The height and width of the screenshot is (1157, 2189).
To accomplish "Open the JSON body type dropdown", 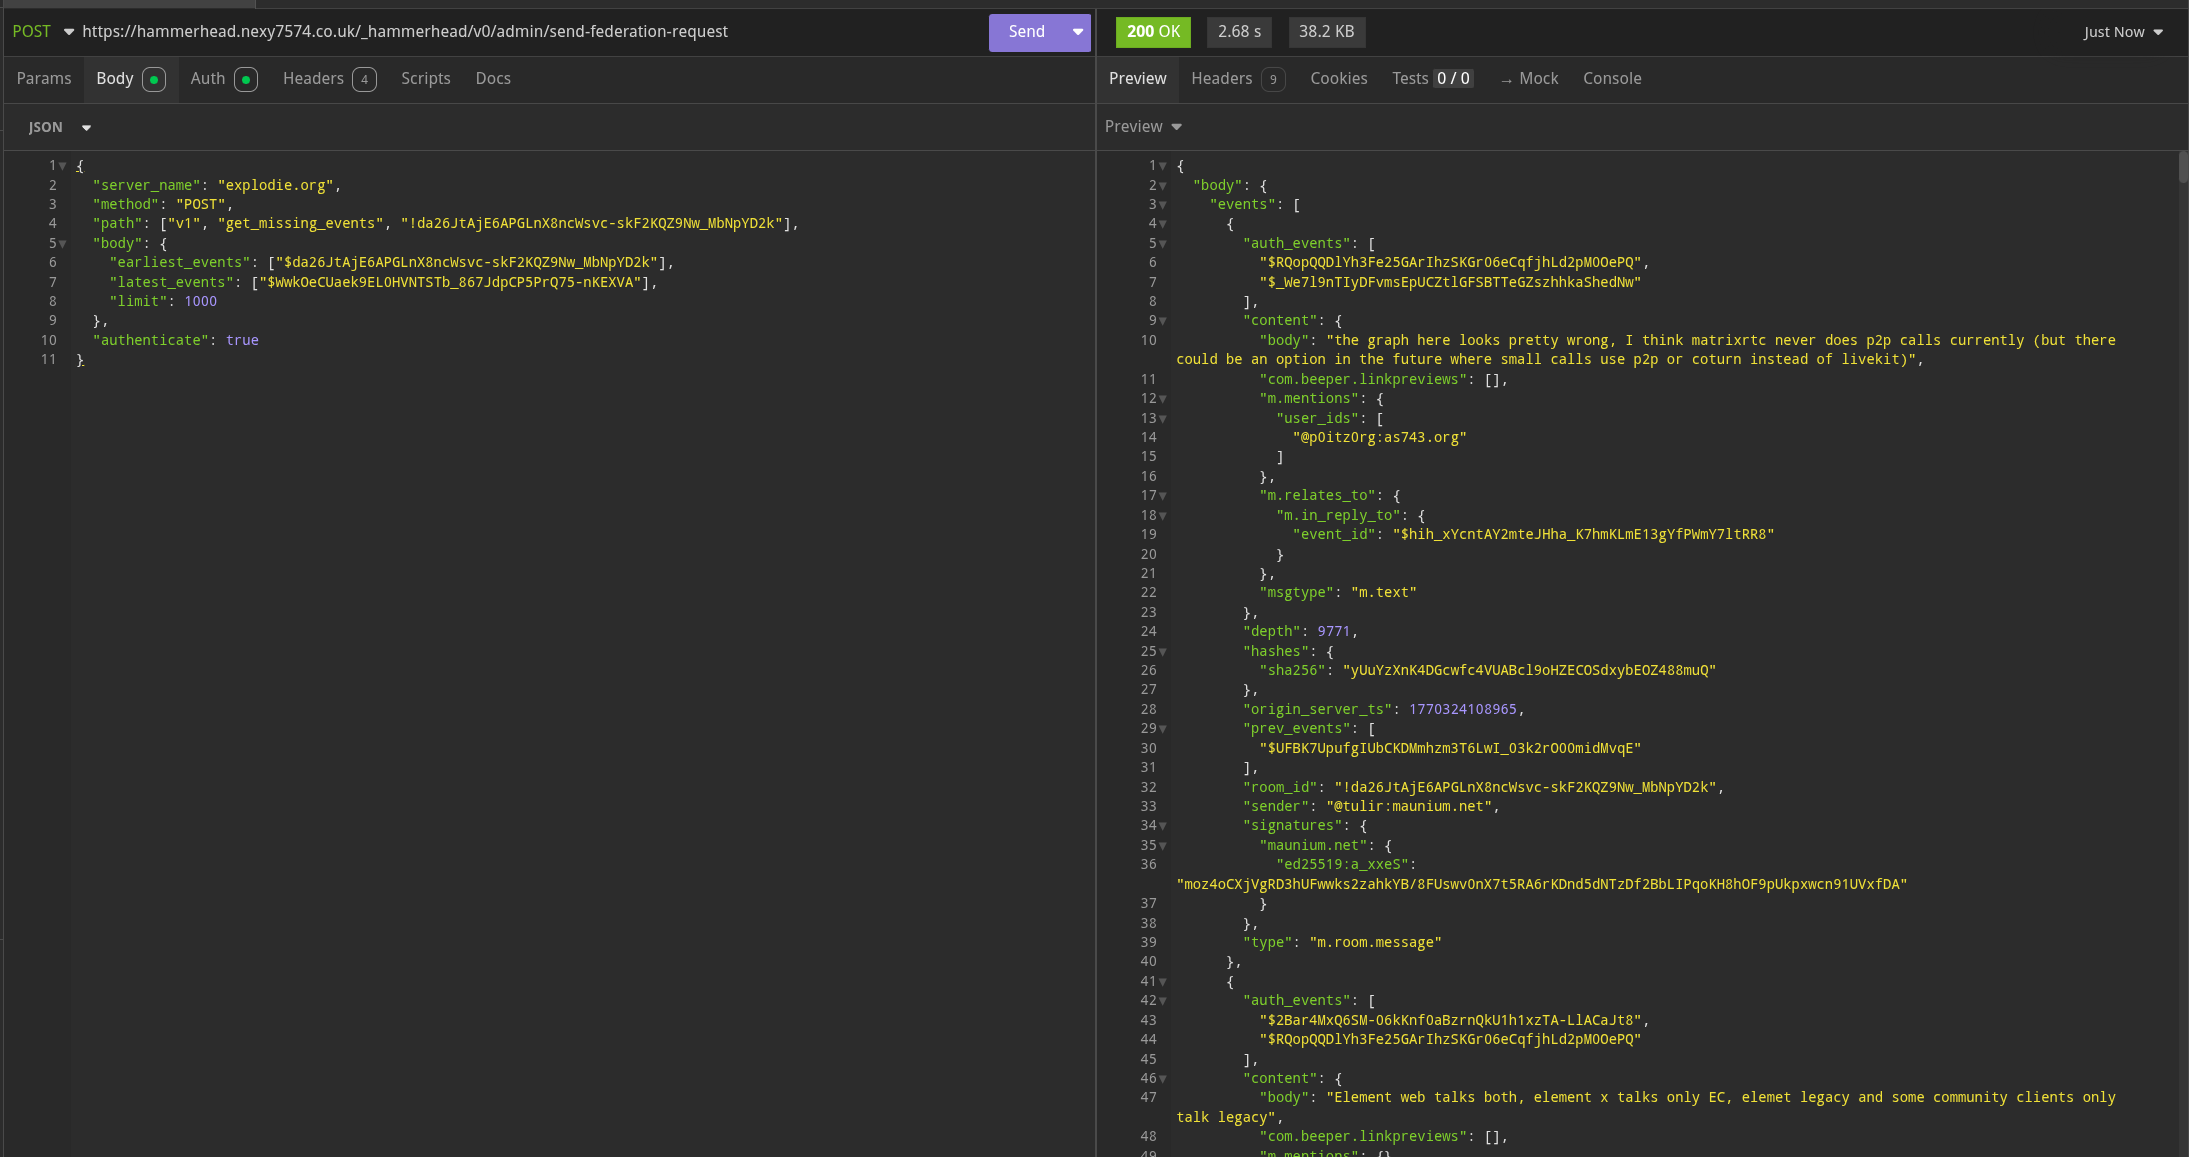I will (60, 127).
